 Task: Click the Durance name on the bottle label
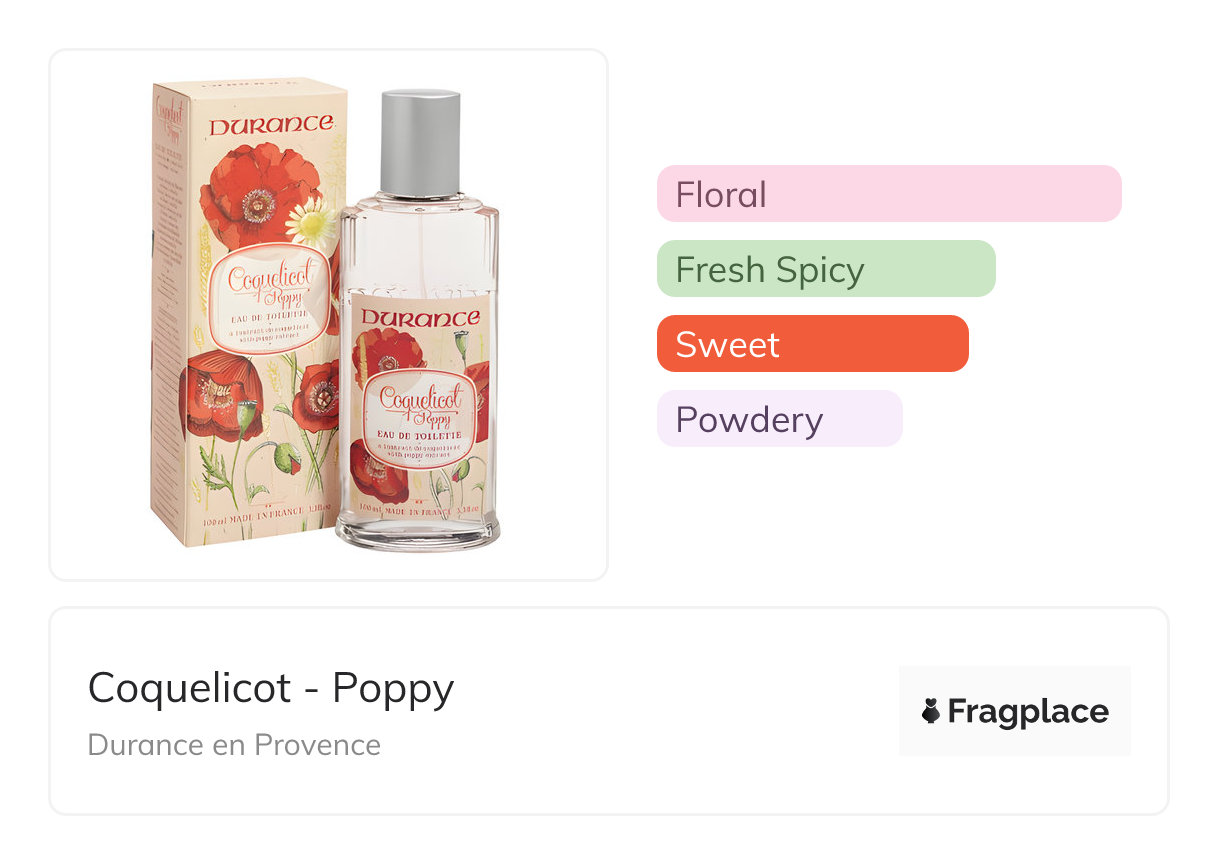[420, 318]
